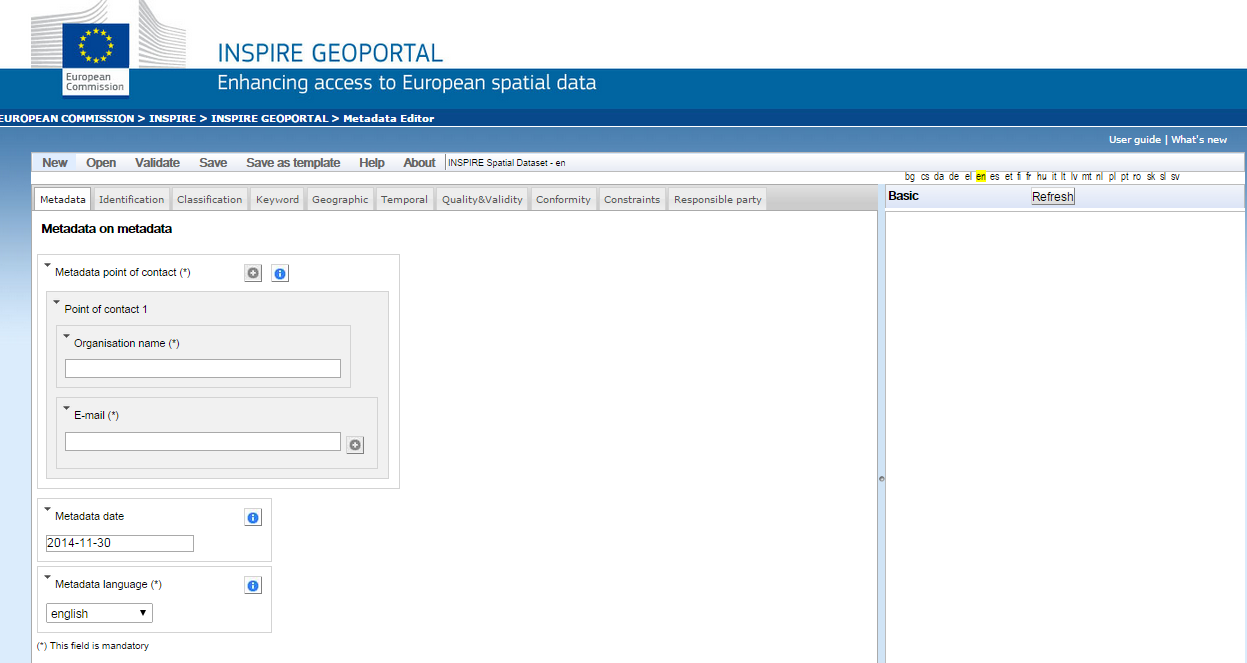
Task: Switch to the Temporal tab
Action: [404, 199]
